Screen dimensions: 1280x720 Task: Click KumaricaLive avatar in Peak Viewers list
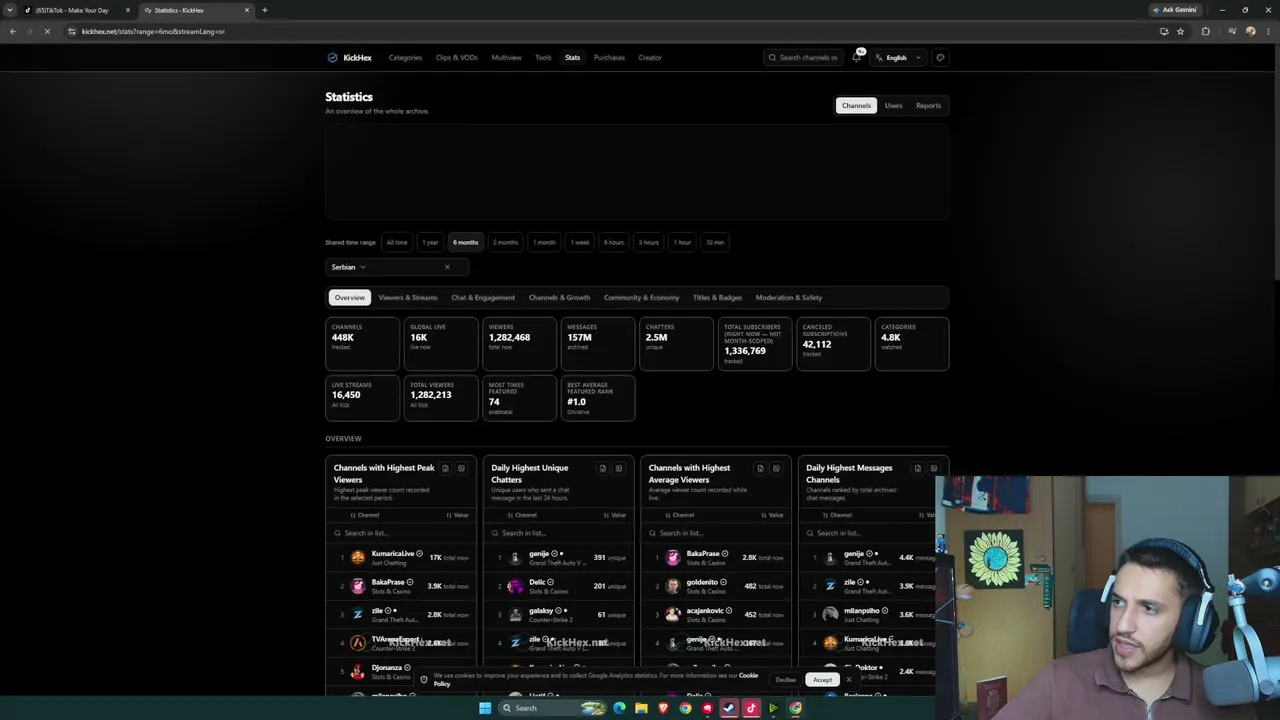(358, 558)
